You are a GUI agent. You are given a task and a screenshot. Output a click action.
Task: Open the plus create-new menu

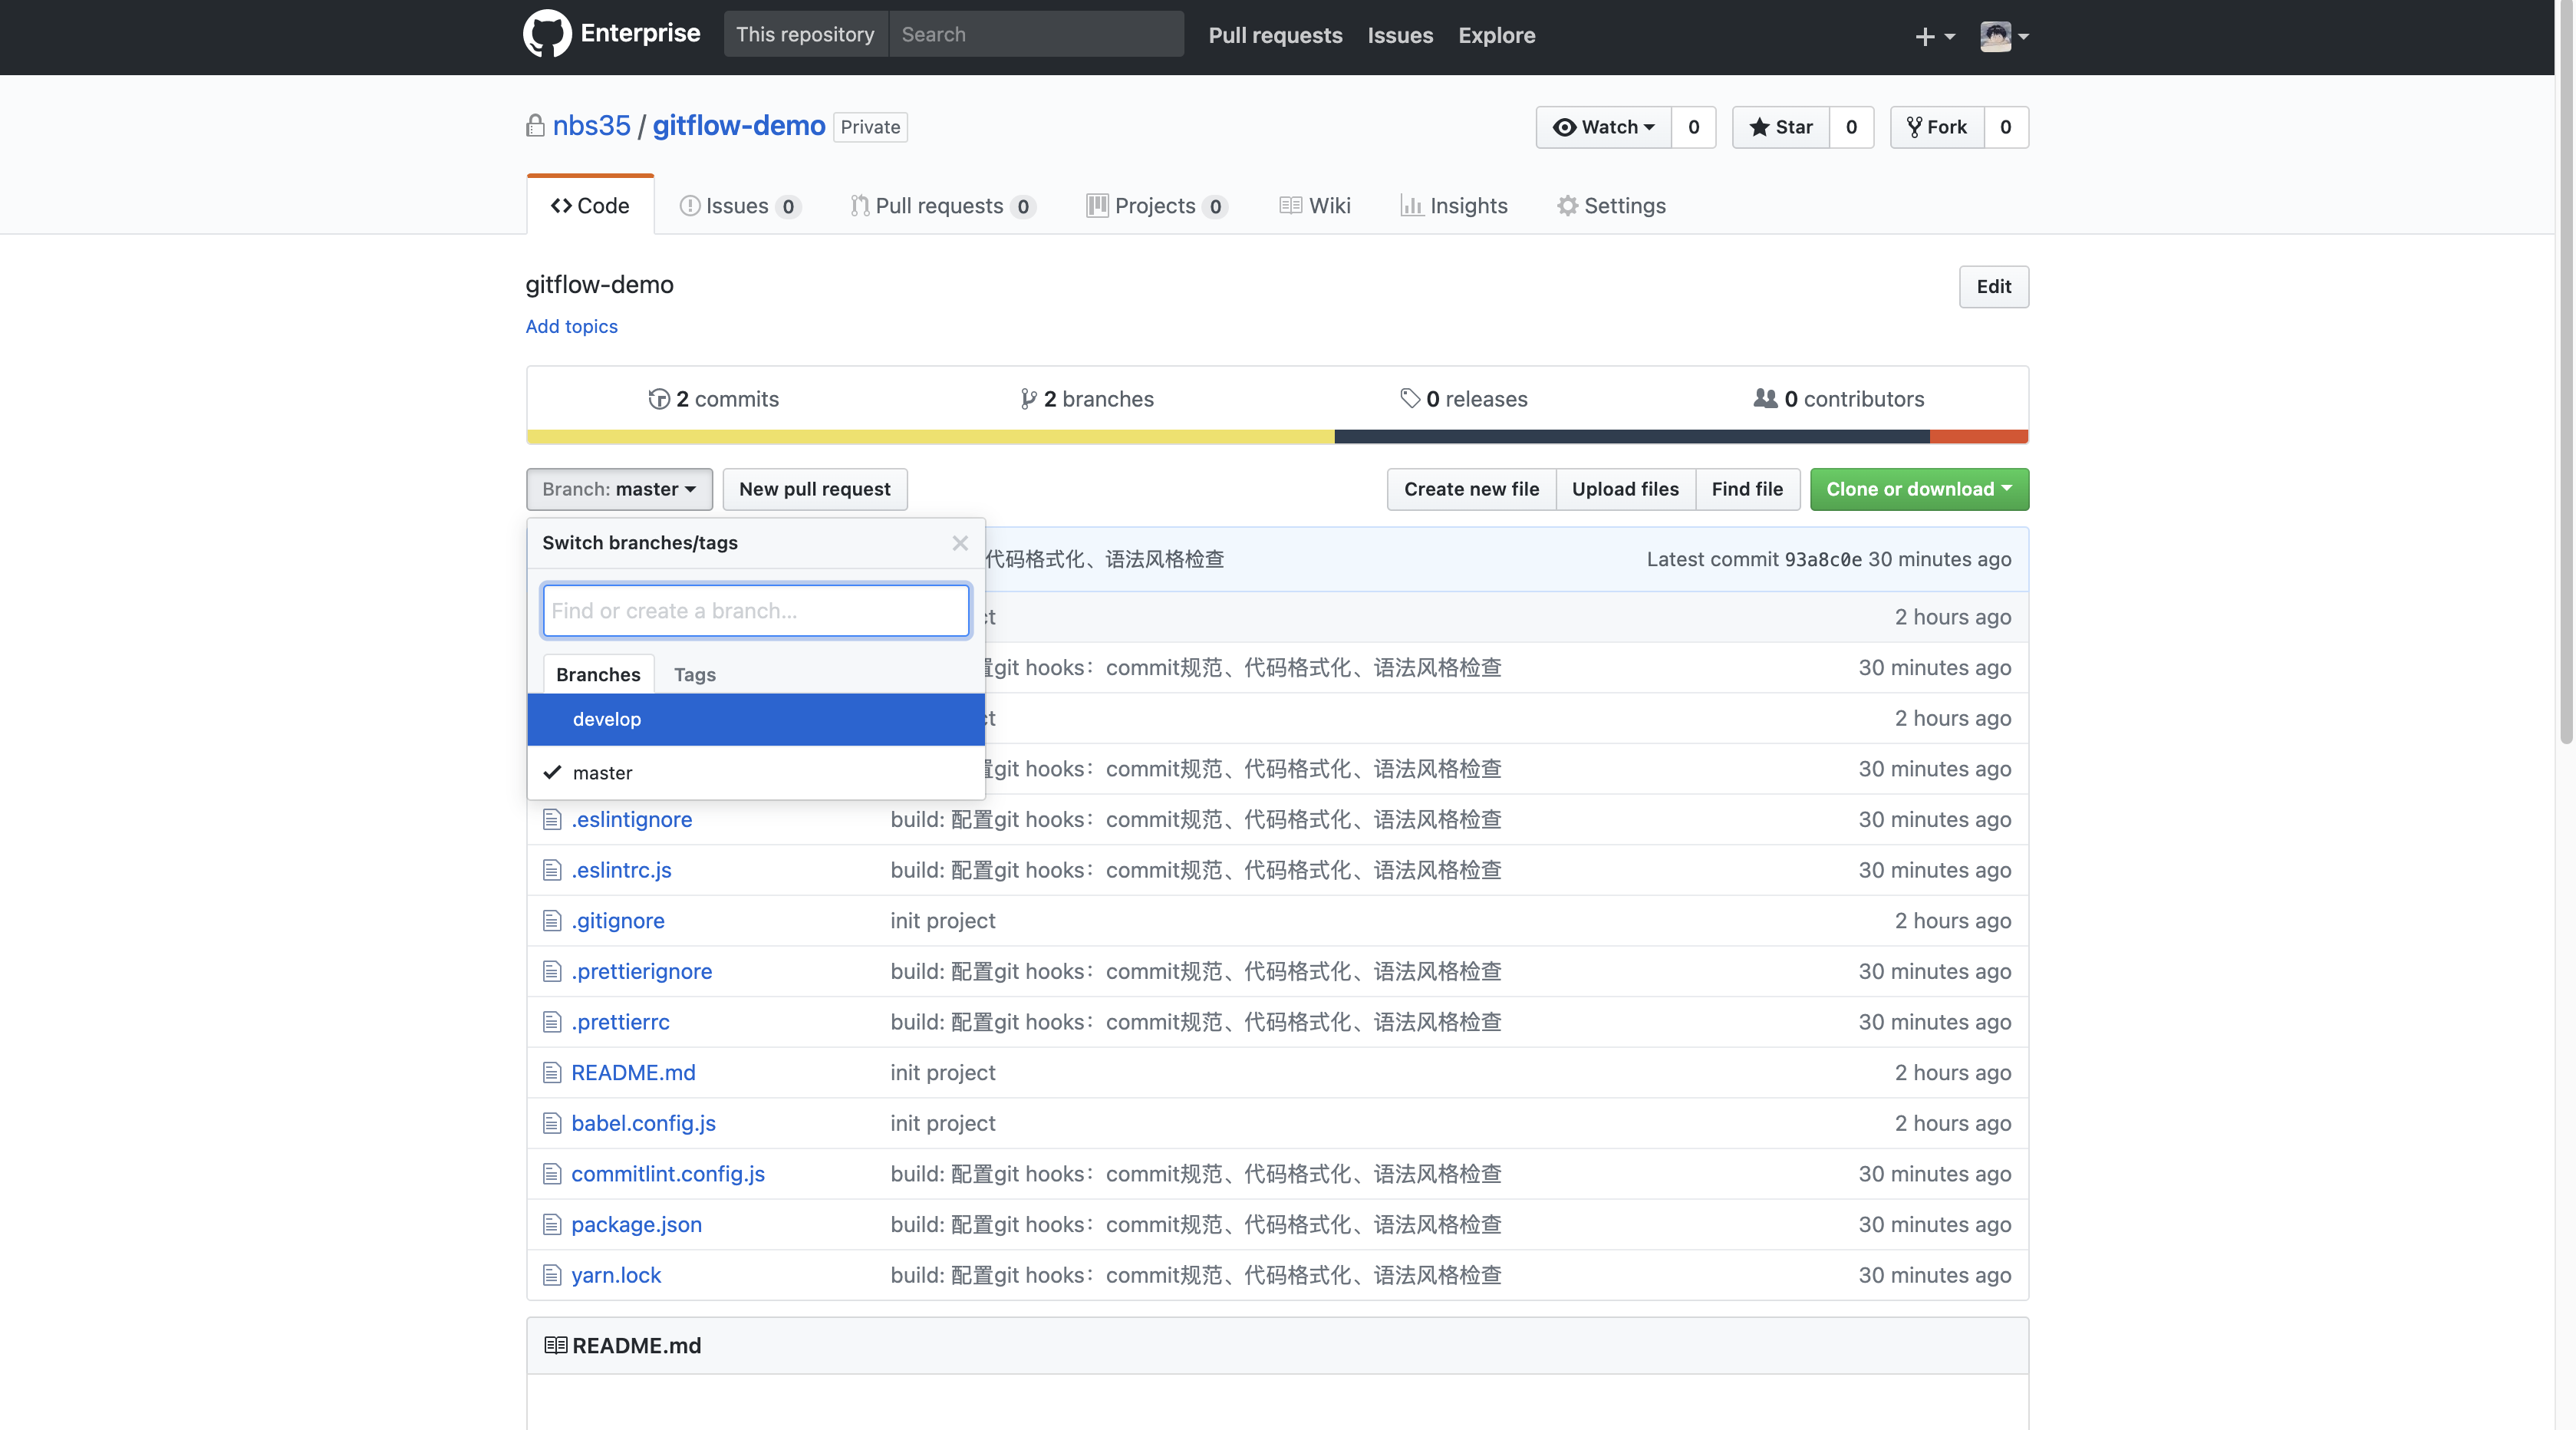tap(1934, 36)
